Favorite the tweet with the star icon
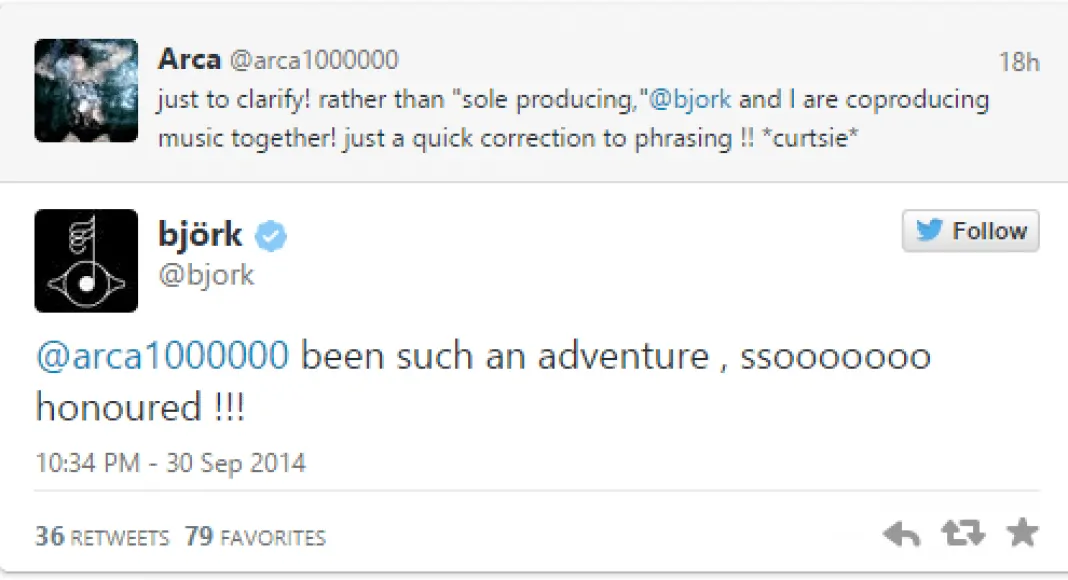Screen dimensions: 1068x580 click(x=1022, y=533)
